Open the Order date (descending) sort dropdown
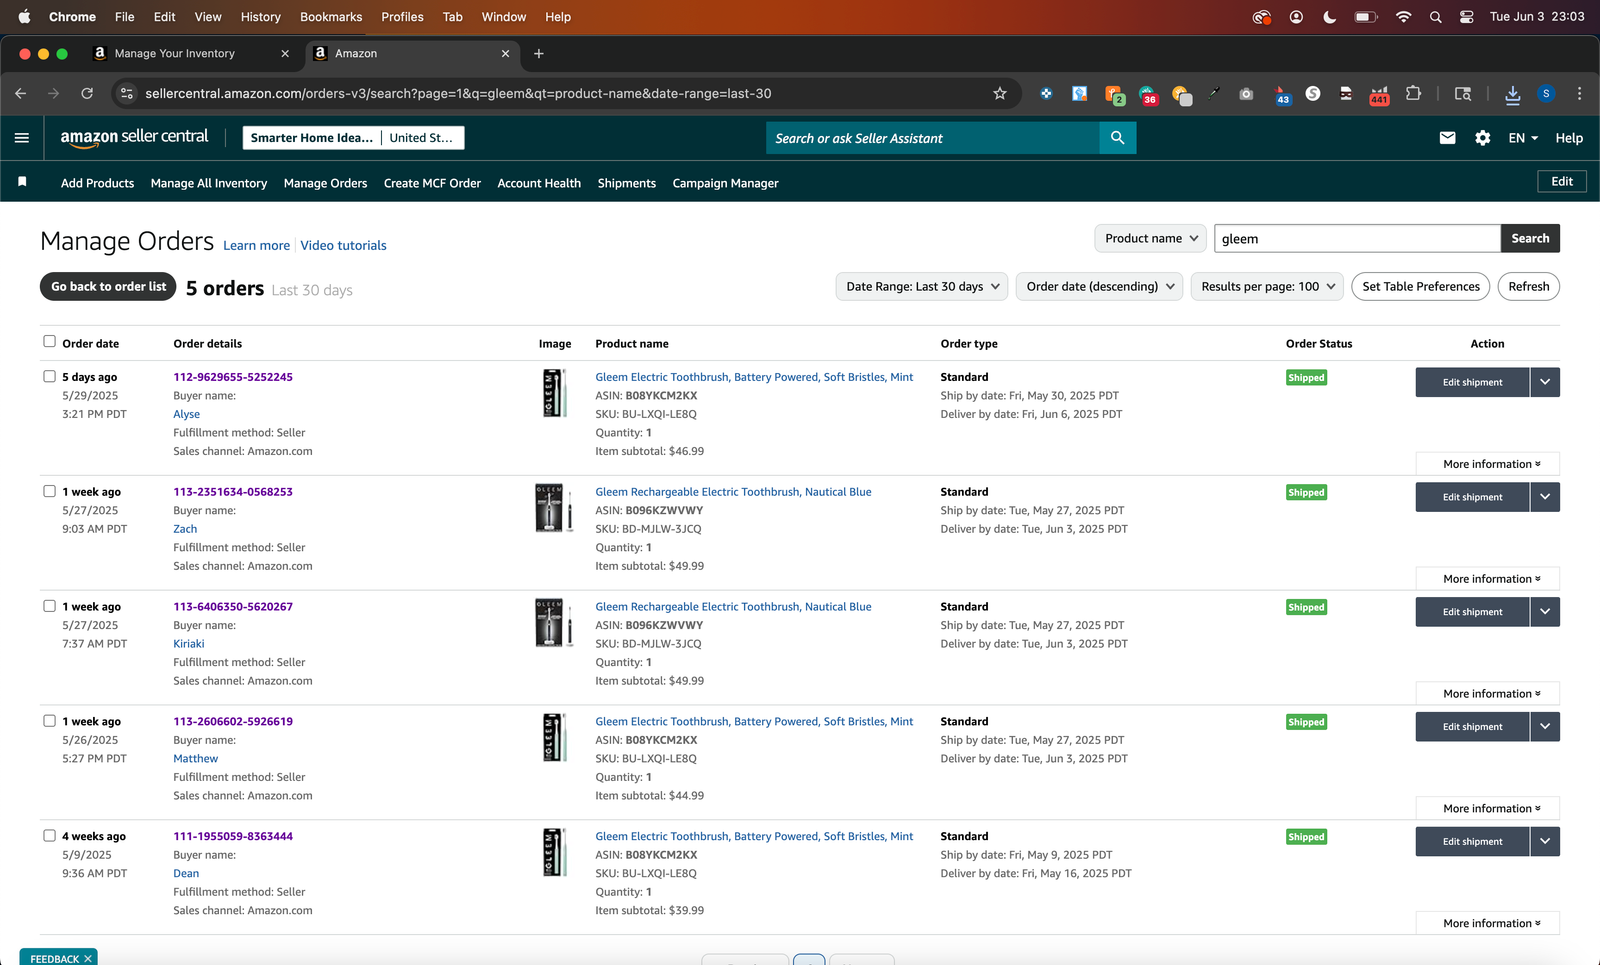The height and width of the screenshot is (965, 1600). coord(1100,287)
